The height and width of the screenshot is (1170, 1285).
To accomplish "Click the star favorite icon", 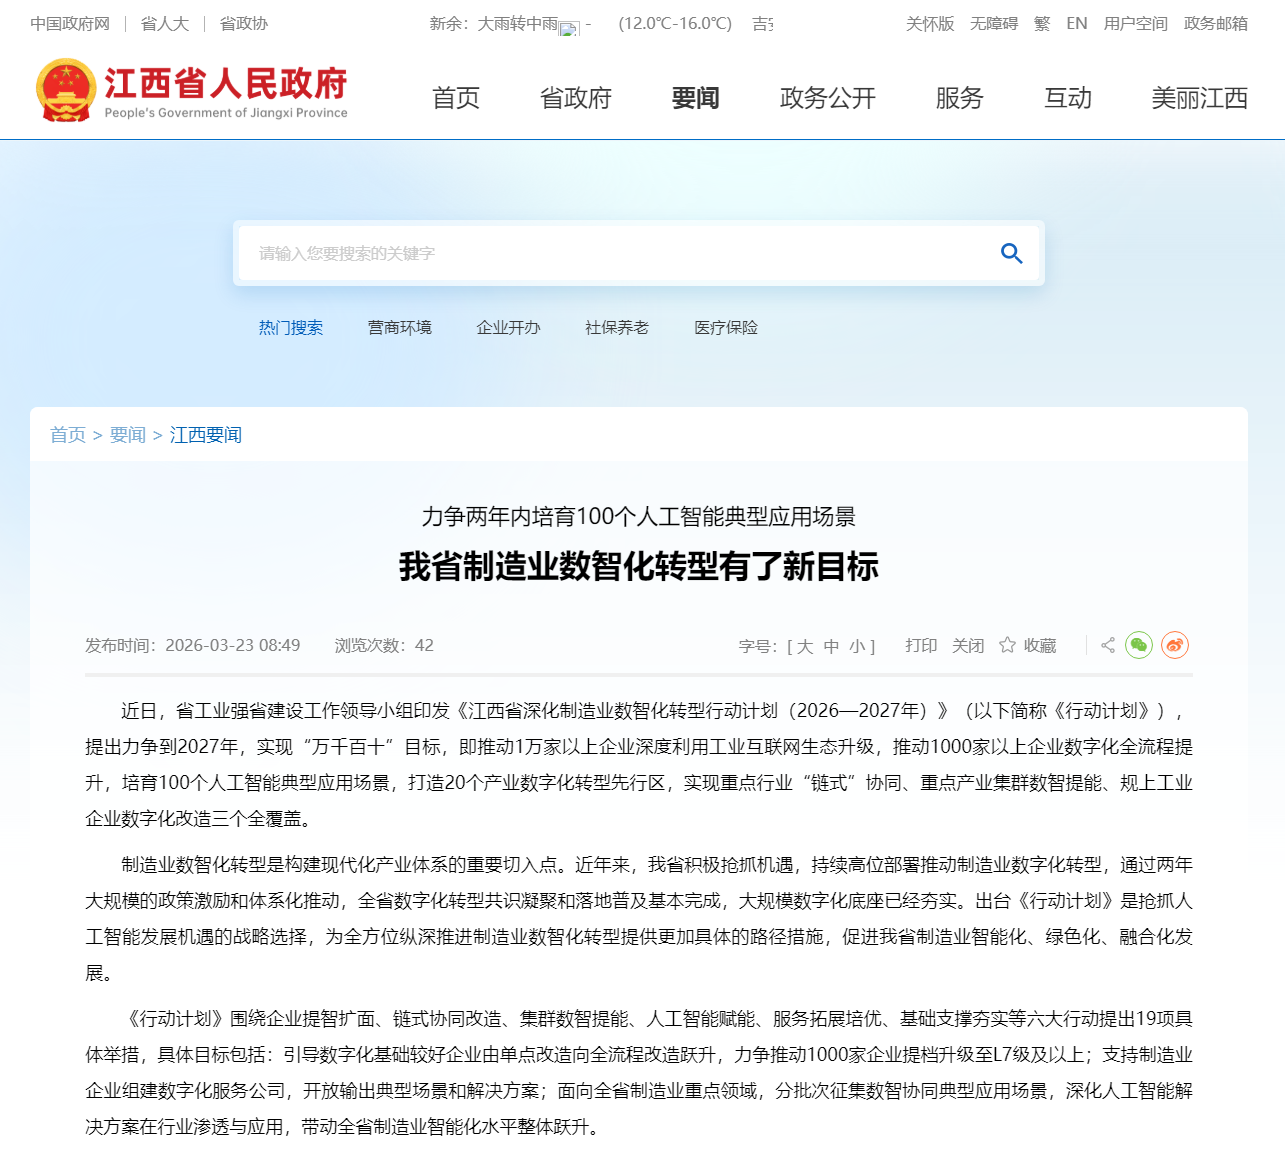I will [x=1007, y=646].
